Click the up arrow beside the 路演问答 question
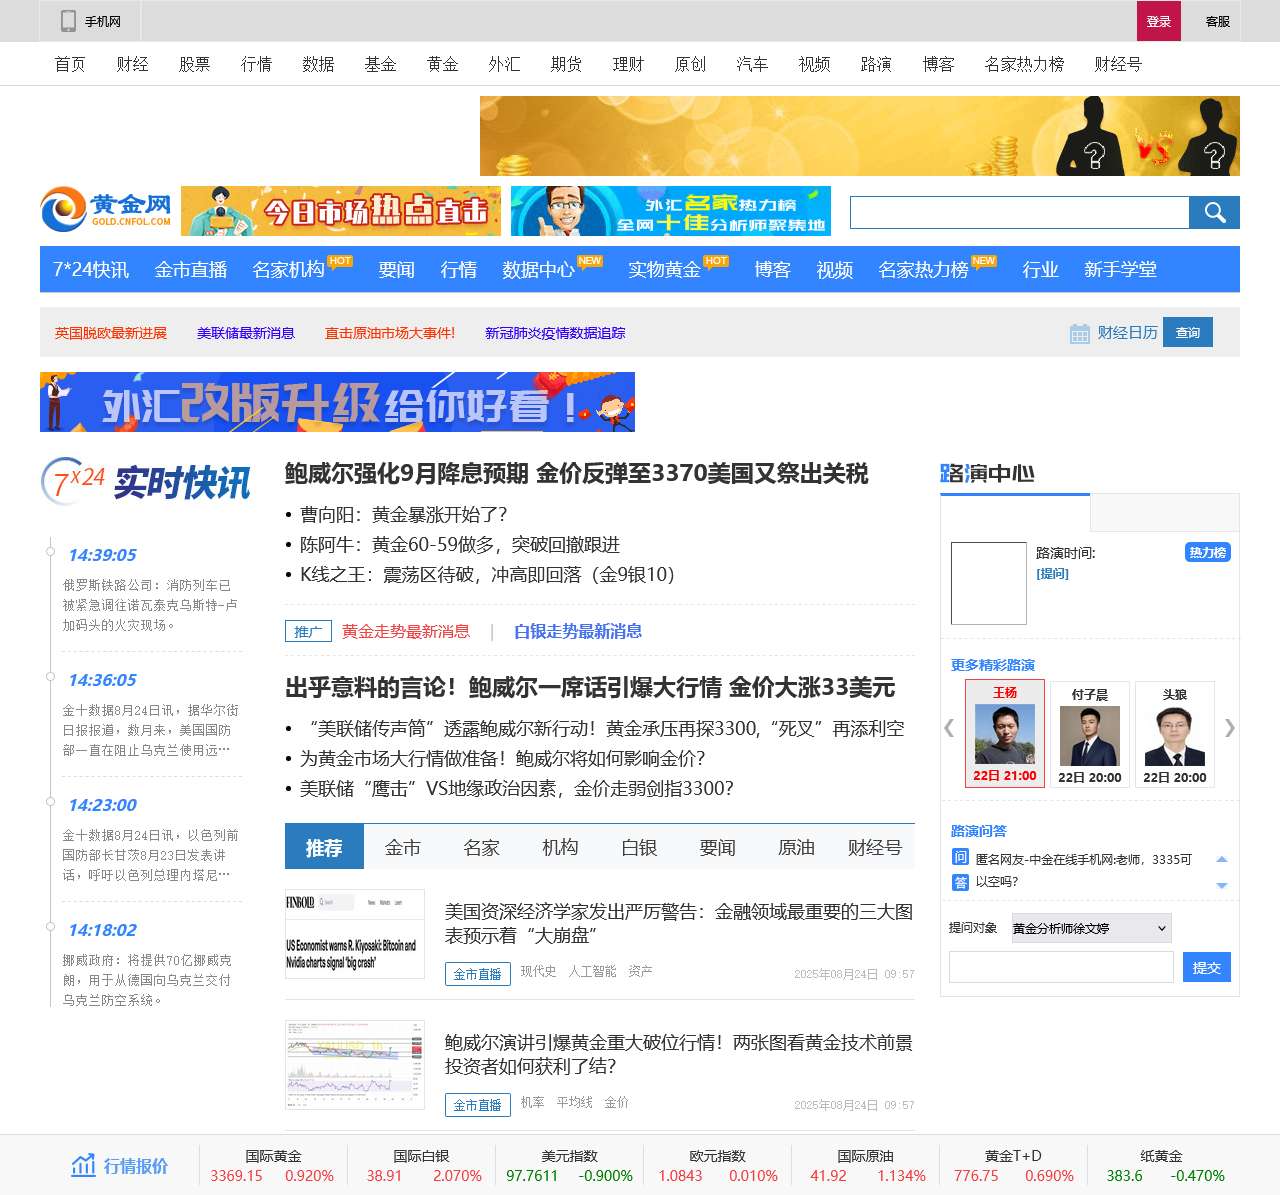This screenshot has height=1195, width=1280. pyautogui.click(x=1221, y=858)
